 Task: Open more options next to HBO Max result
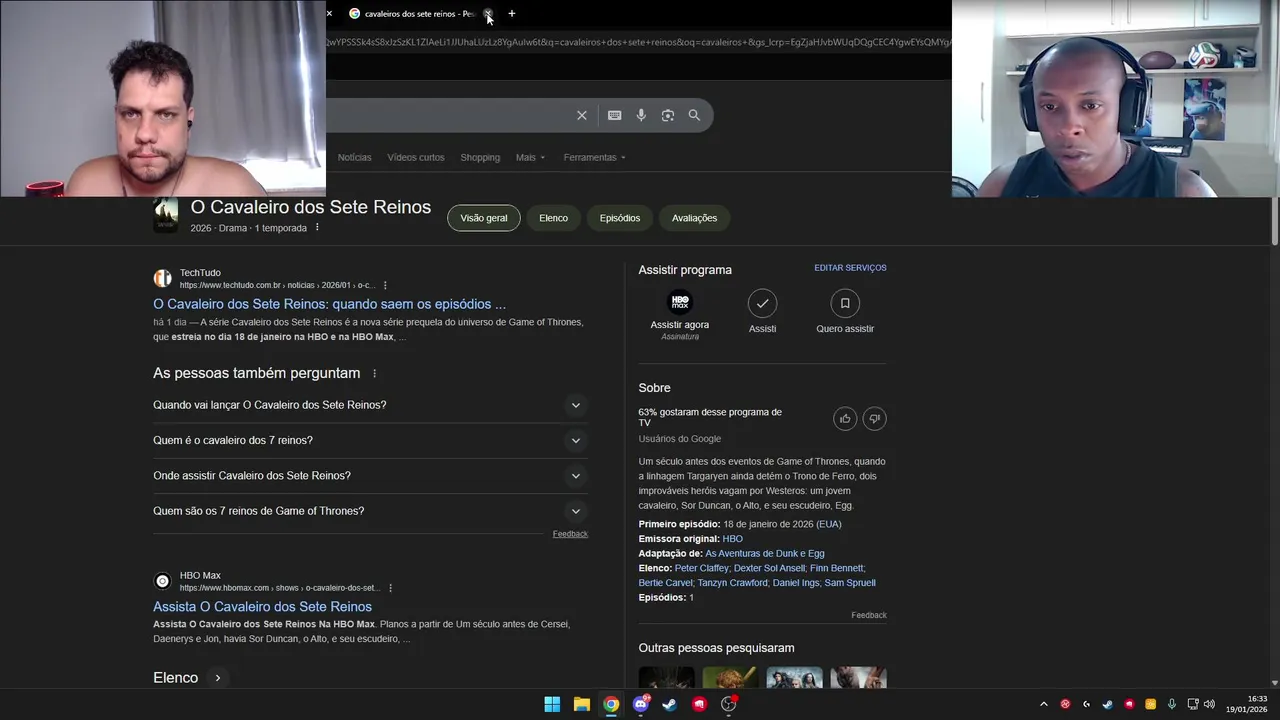pyautogui.click(x=390, y=588)
